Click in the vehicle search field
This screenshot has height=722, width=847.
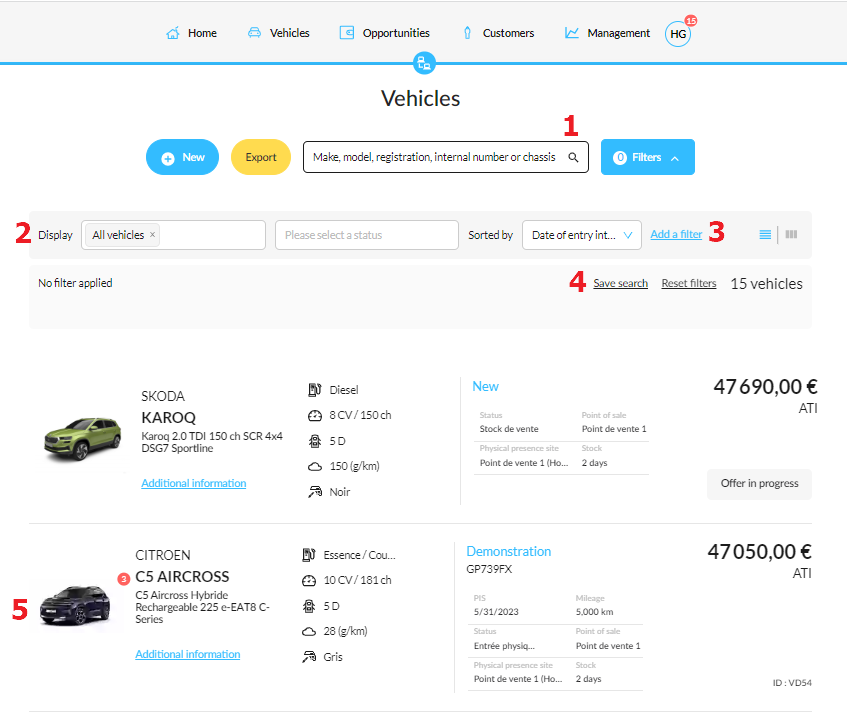[x=446, y=157]
